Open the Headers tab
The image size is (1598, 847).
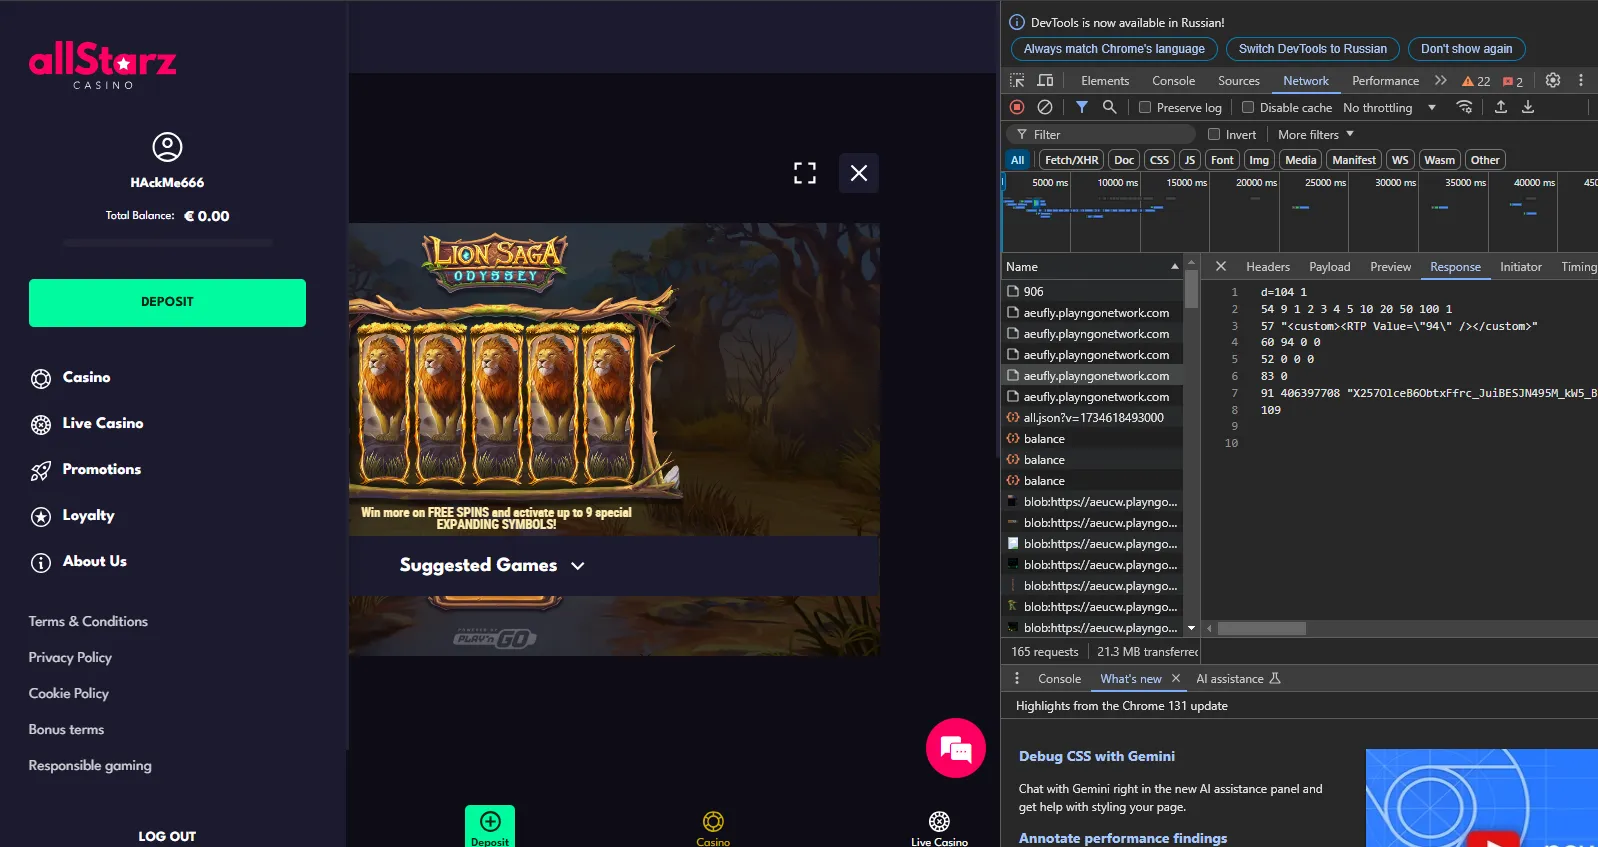(x=1267, y=267)
